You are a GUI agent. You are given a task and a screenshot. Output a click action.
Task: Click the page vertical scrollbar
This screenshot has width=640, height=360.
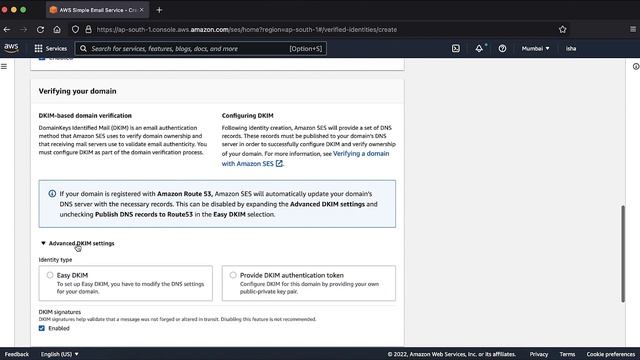click(x=623, y=253)
